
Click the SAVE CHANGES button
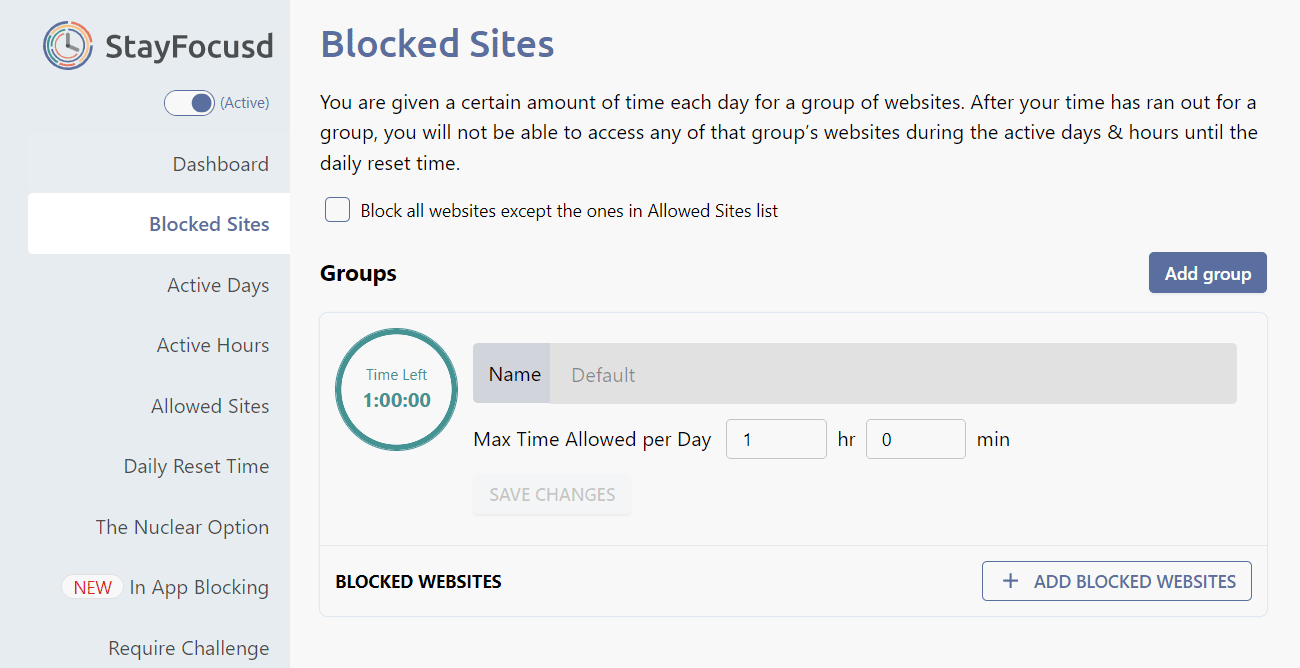(552, 495)
